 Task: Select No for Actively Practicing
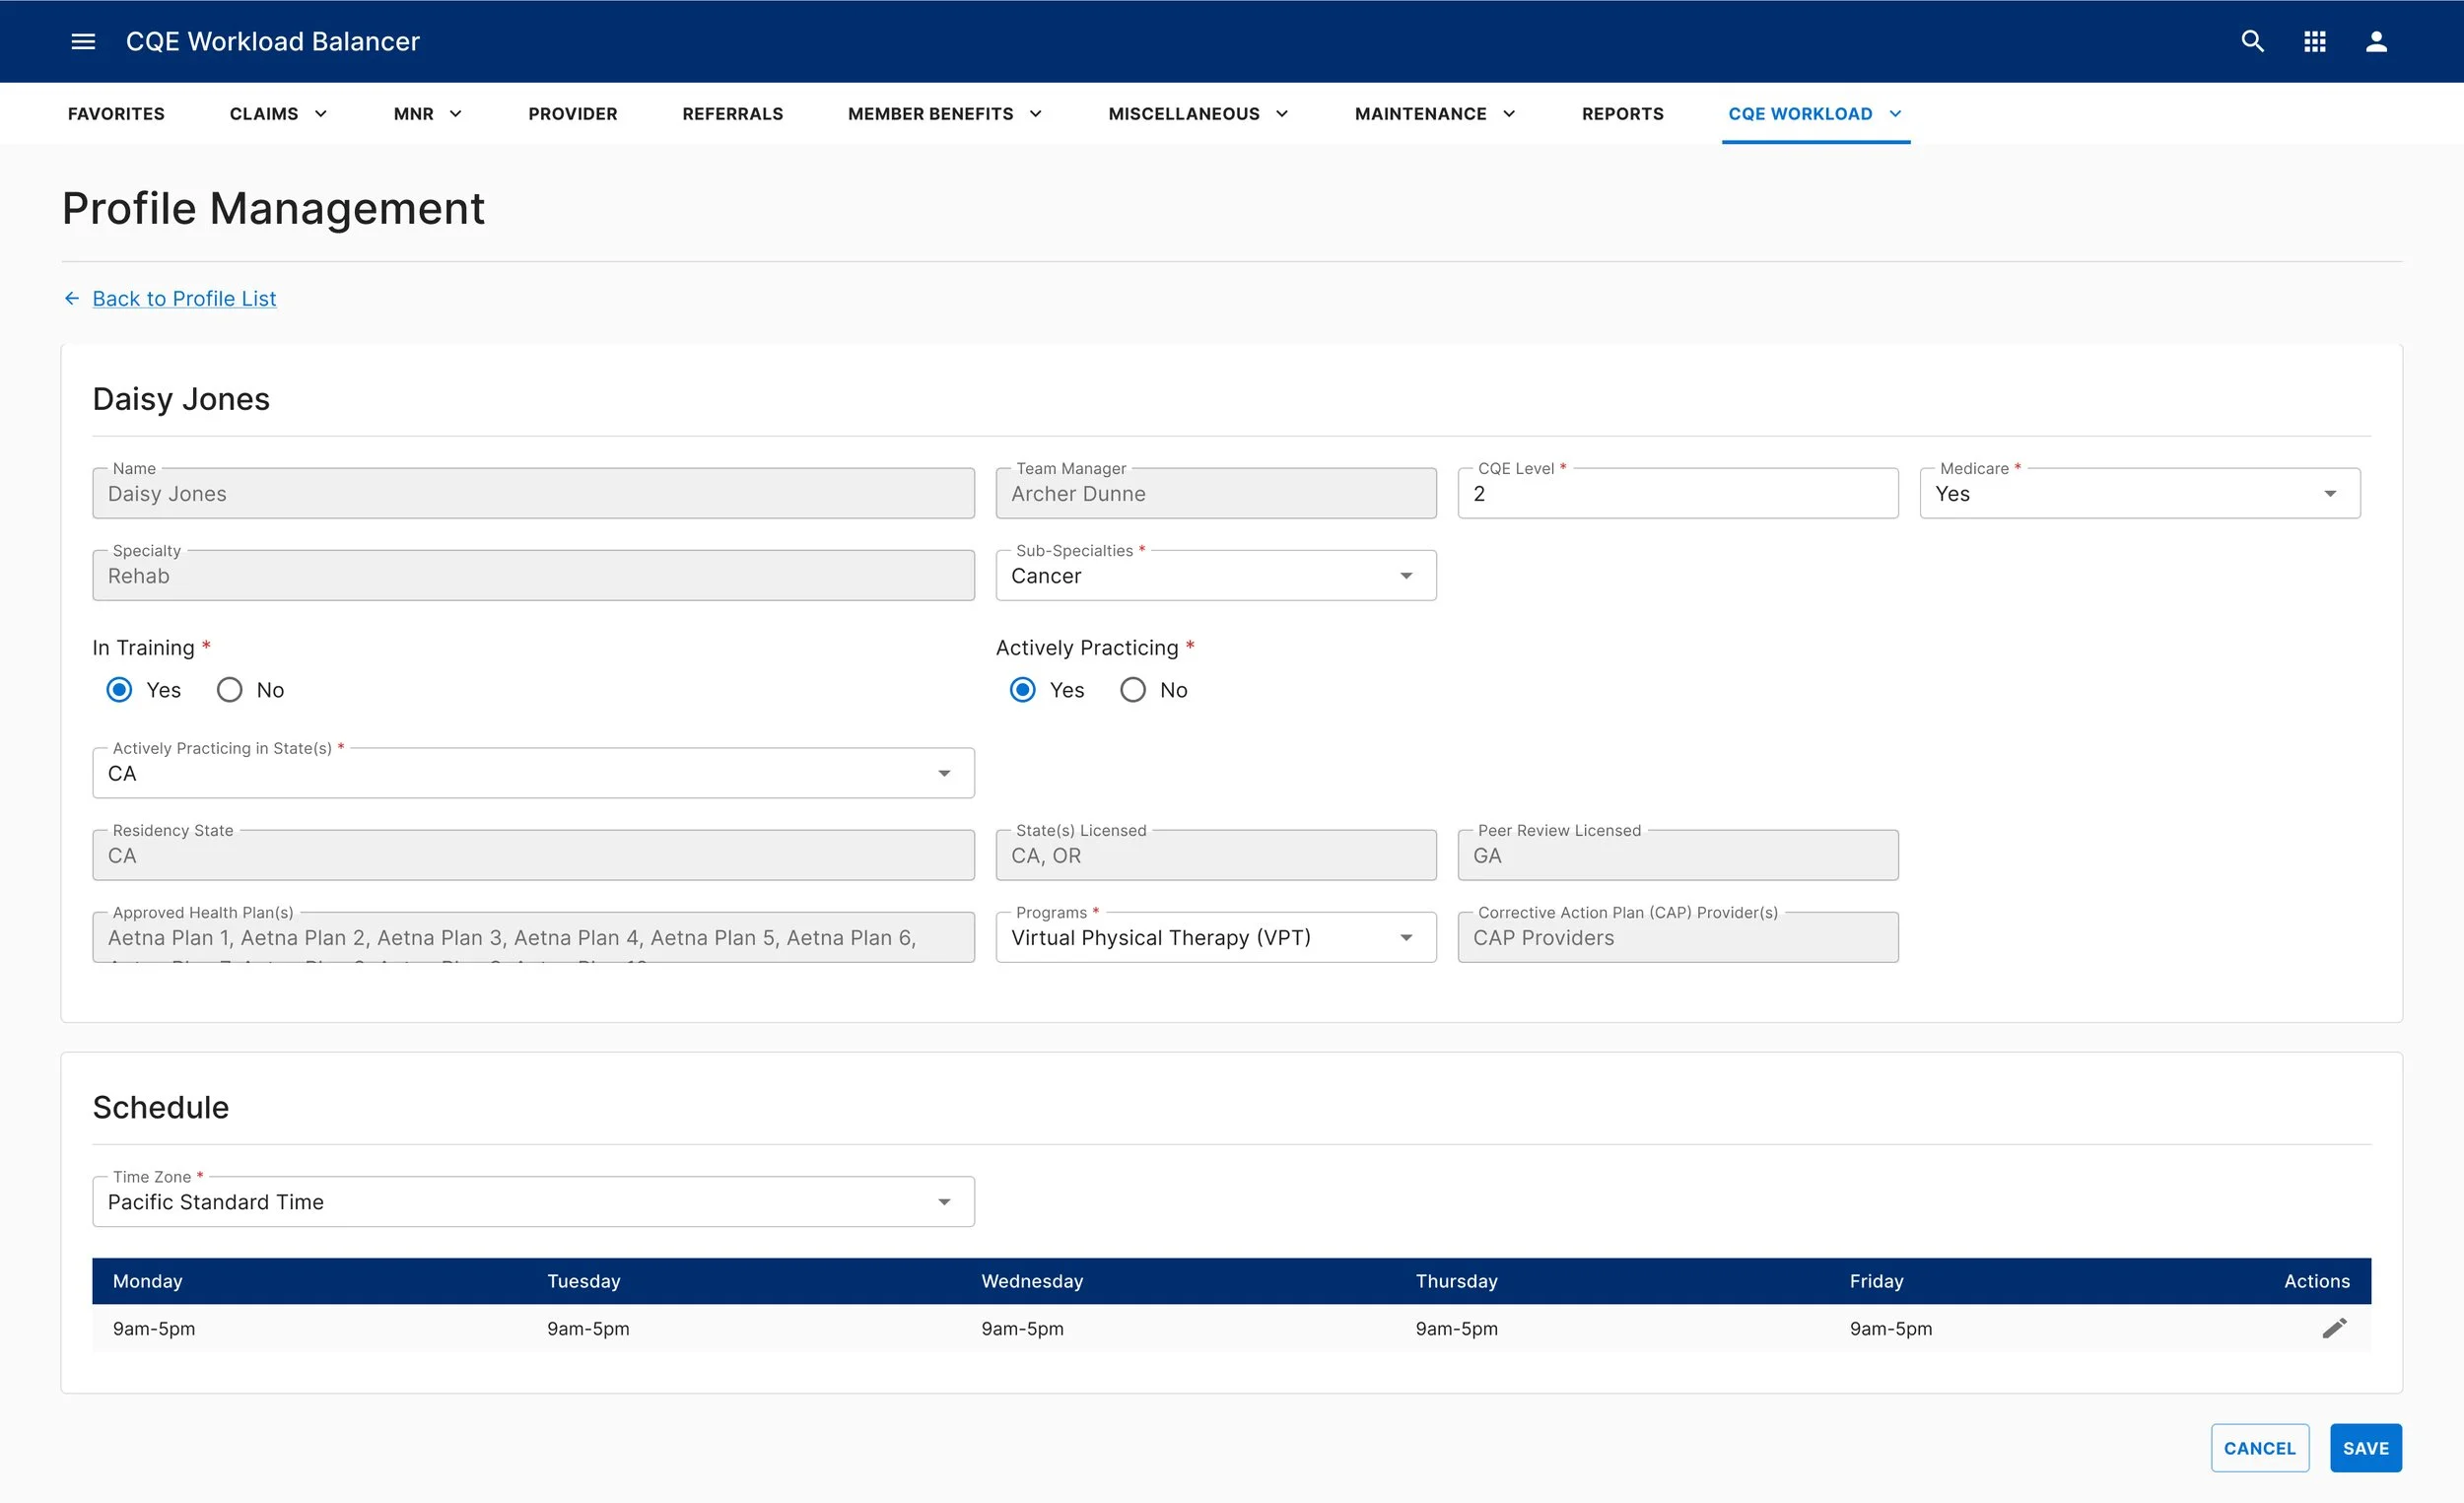click(x=1133, y=690)
